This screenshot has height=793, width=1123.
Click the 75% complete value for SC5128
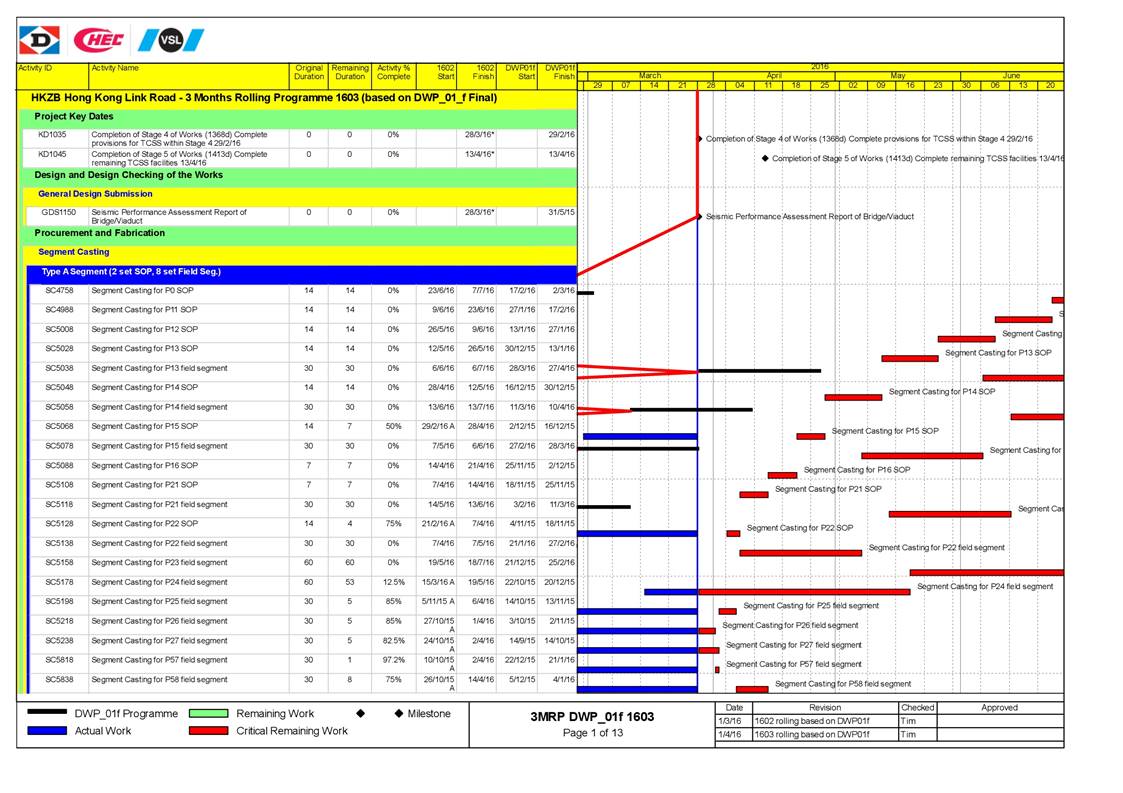(x=393, y=524)
